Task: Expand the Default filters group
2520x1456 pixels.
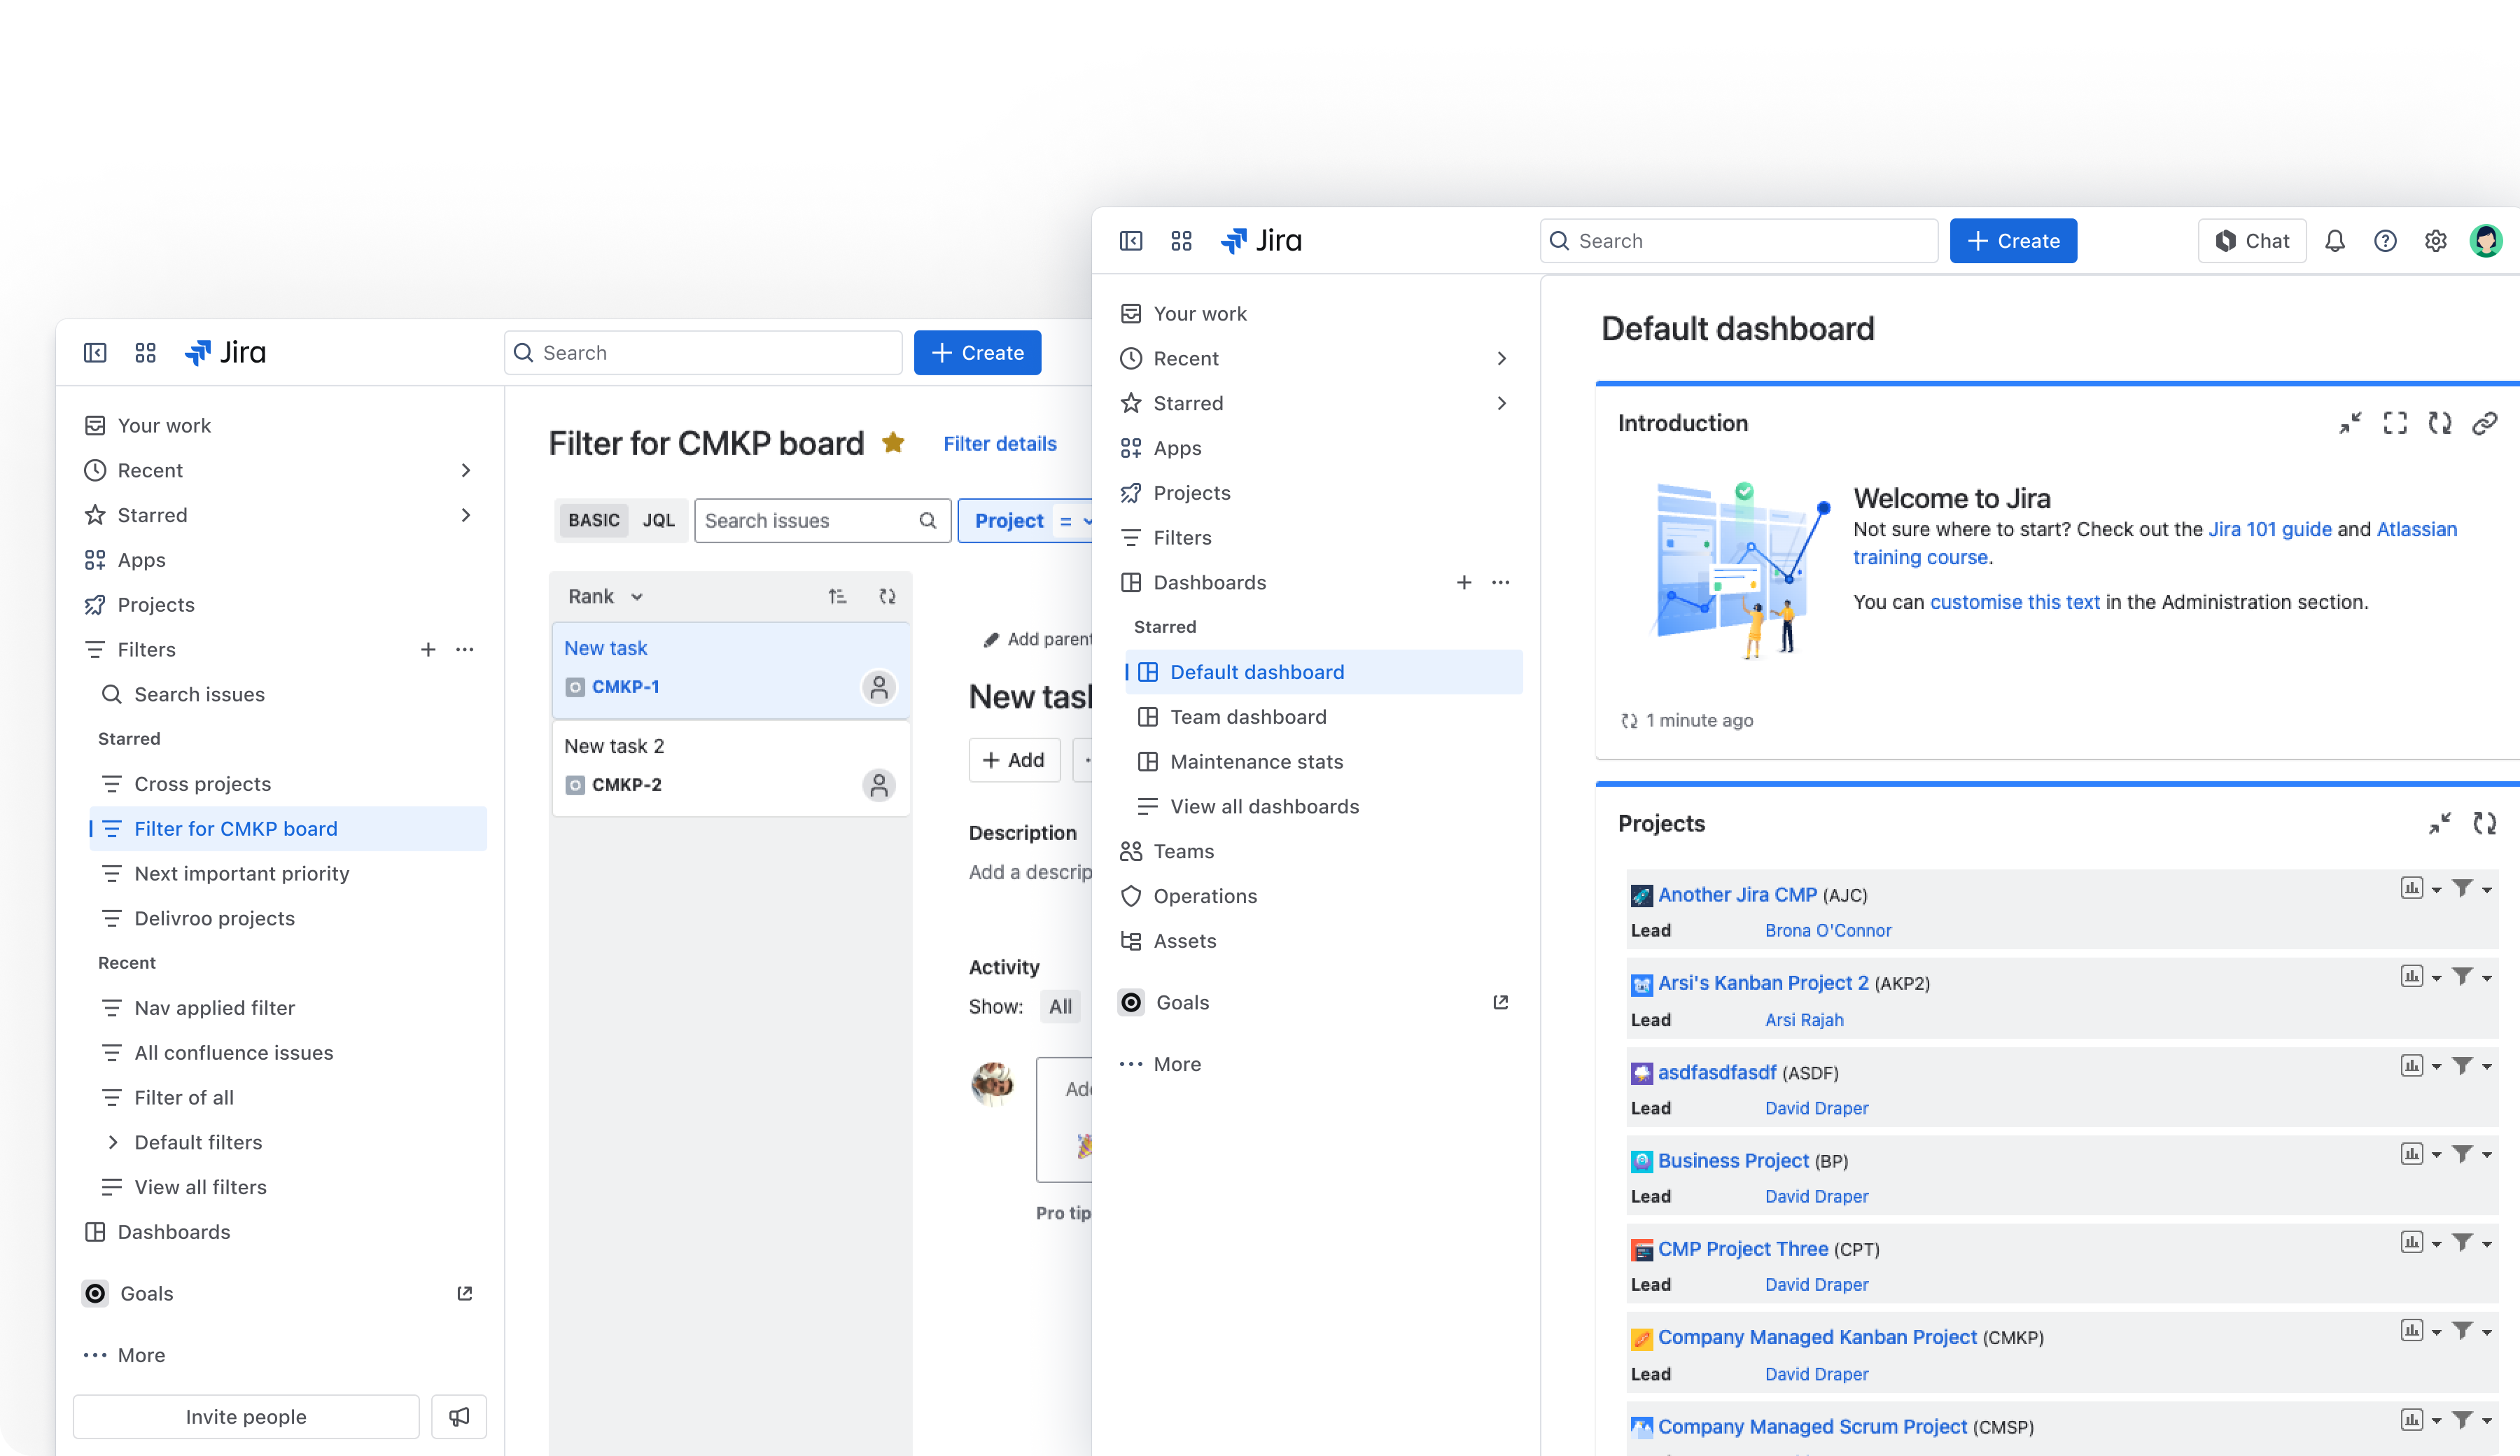Action: 112,1142
